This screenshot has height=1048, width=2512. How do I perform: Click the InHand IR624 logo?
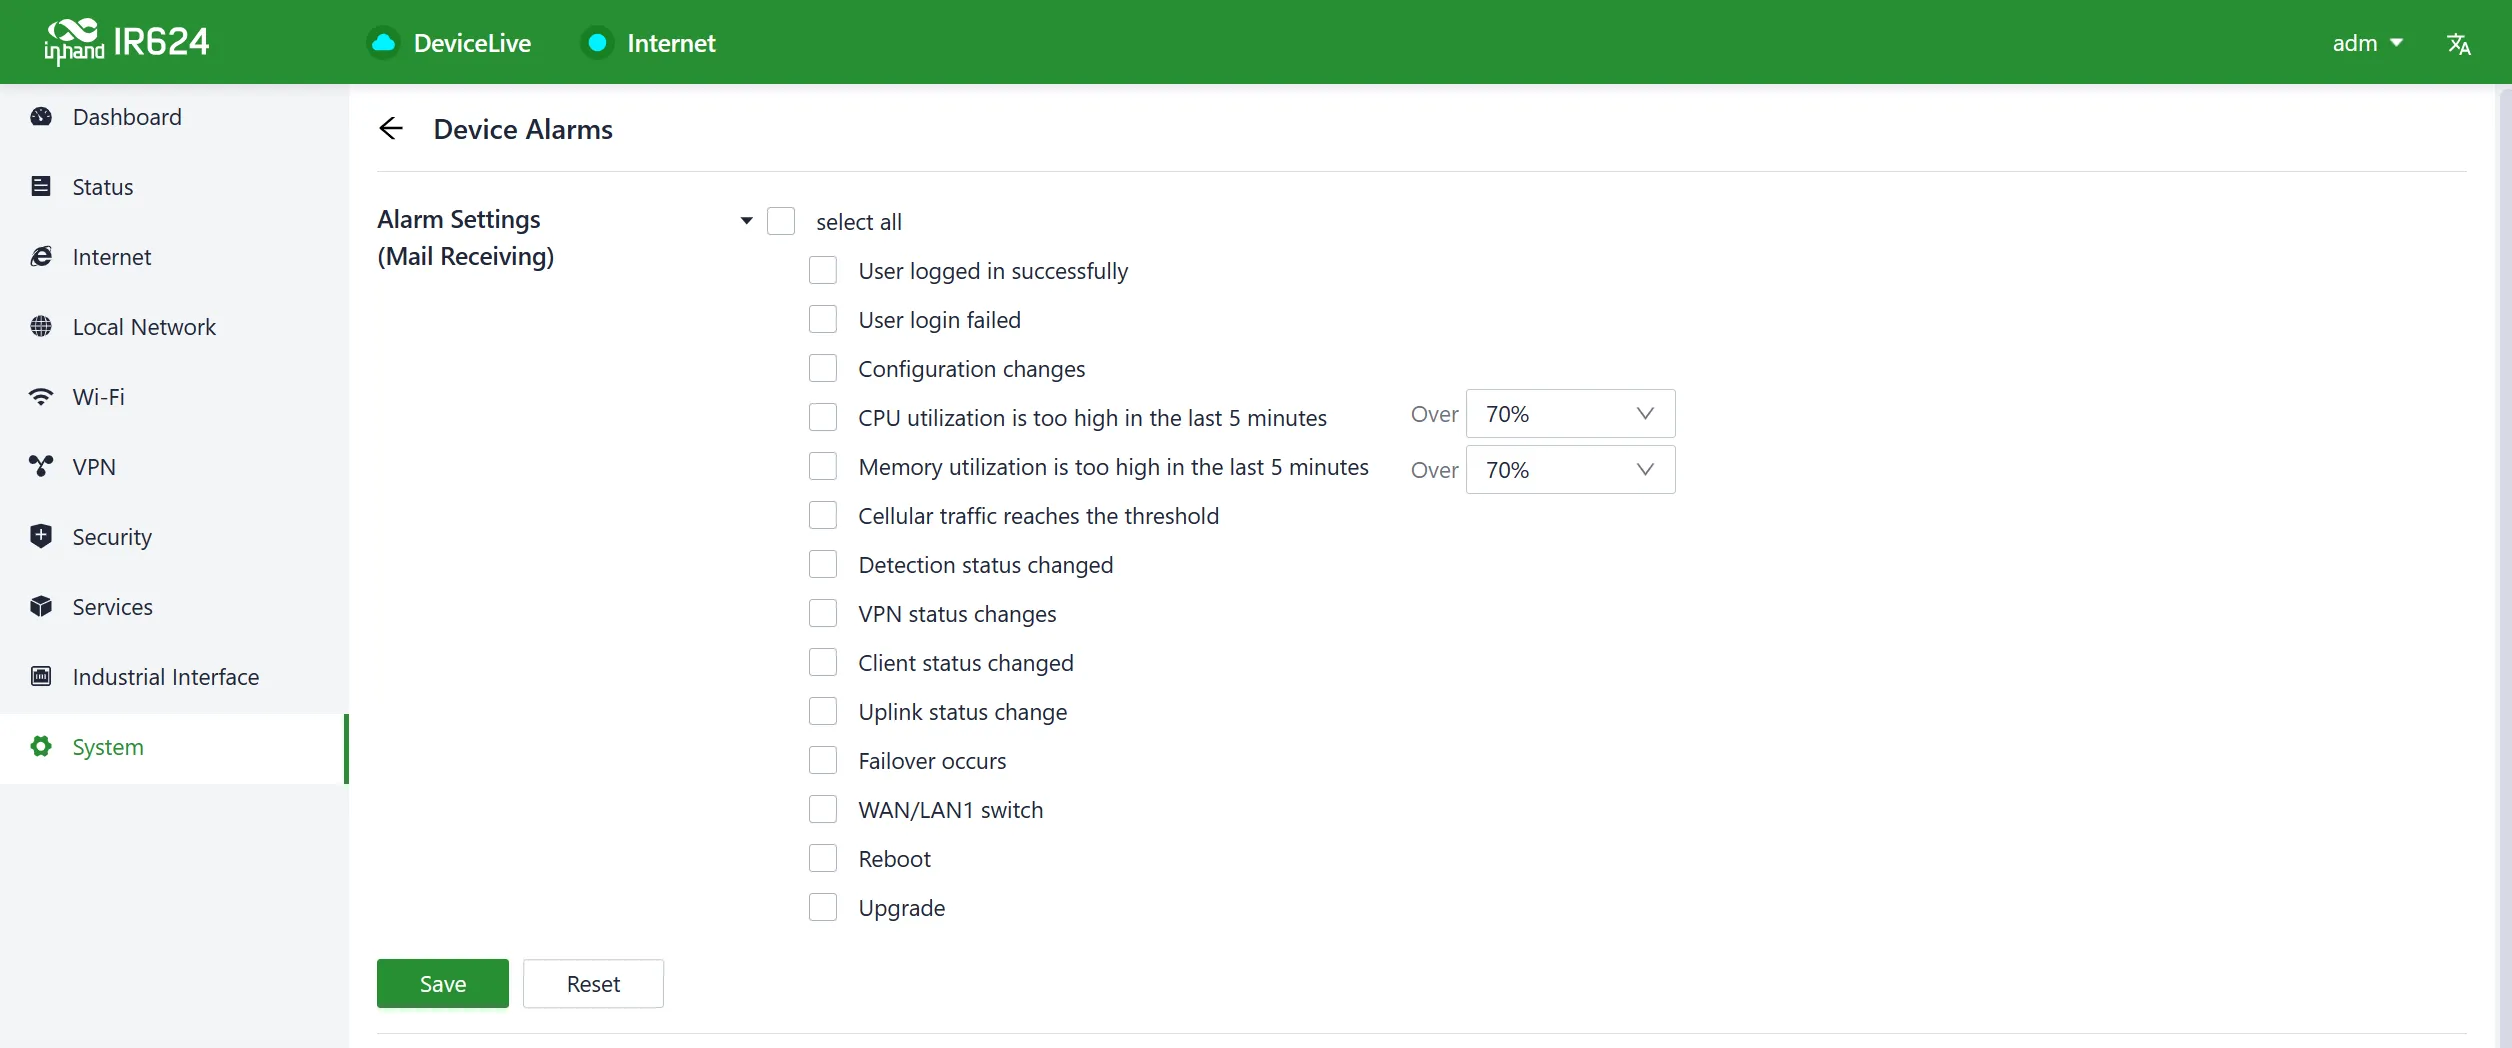[126, 42]
